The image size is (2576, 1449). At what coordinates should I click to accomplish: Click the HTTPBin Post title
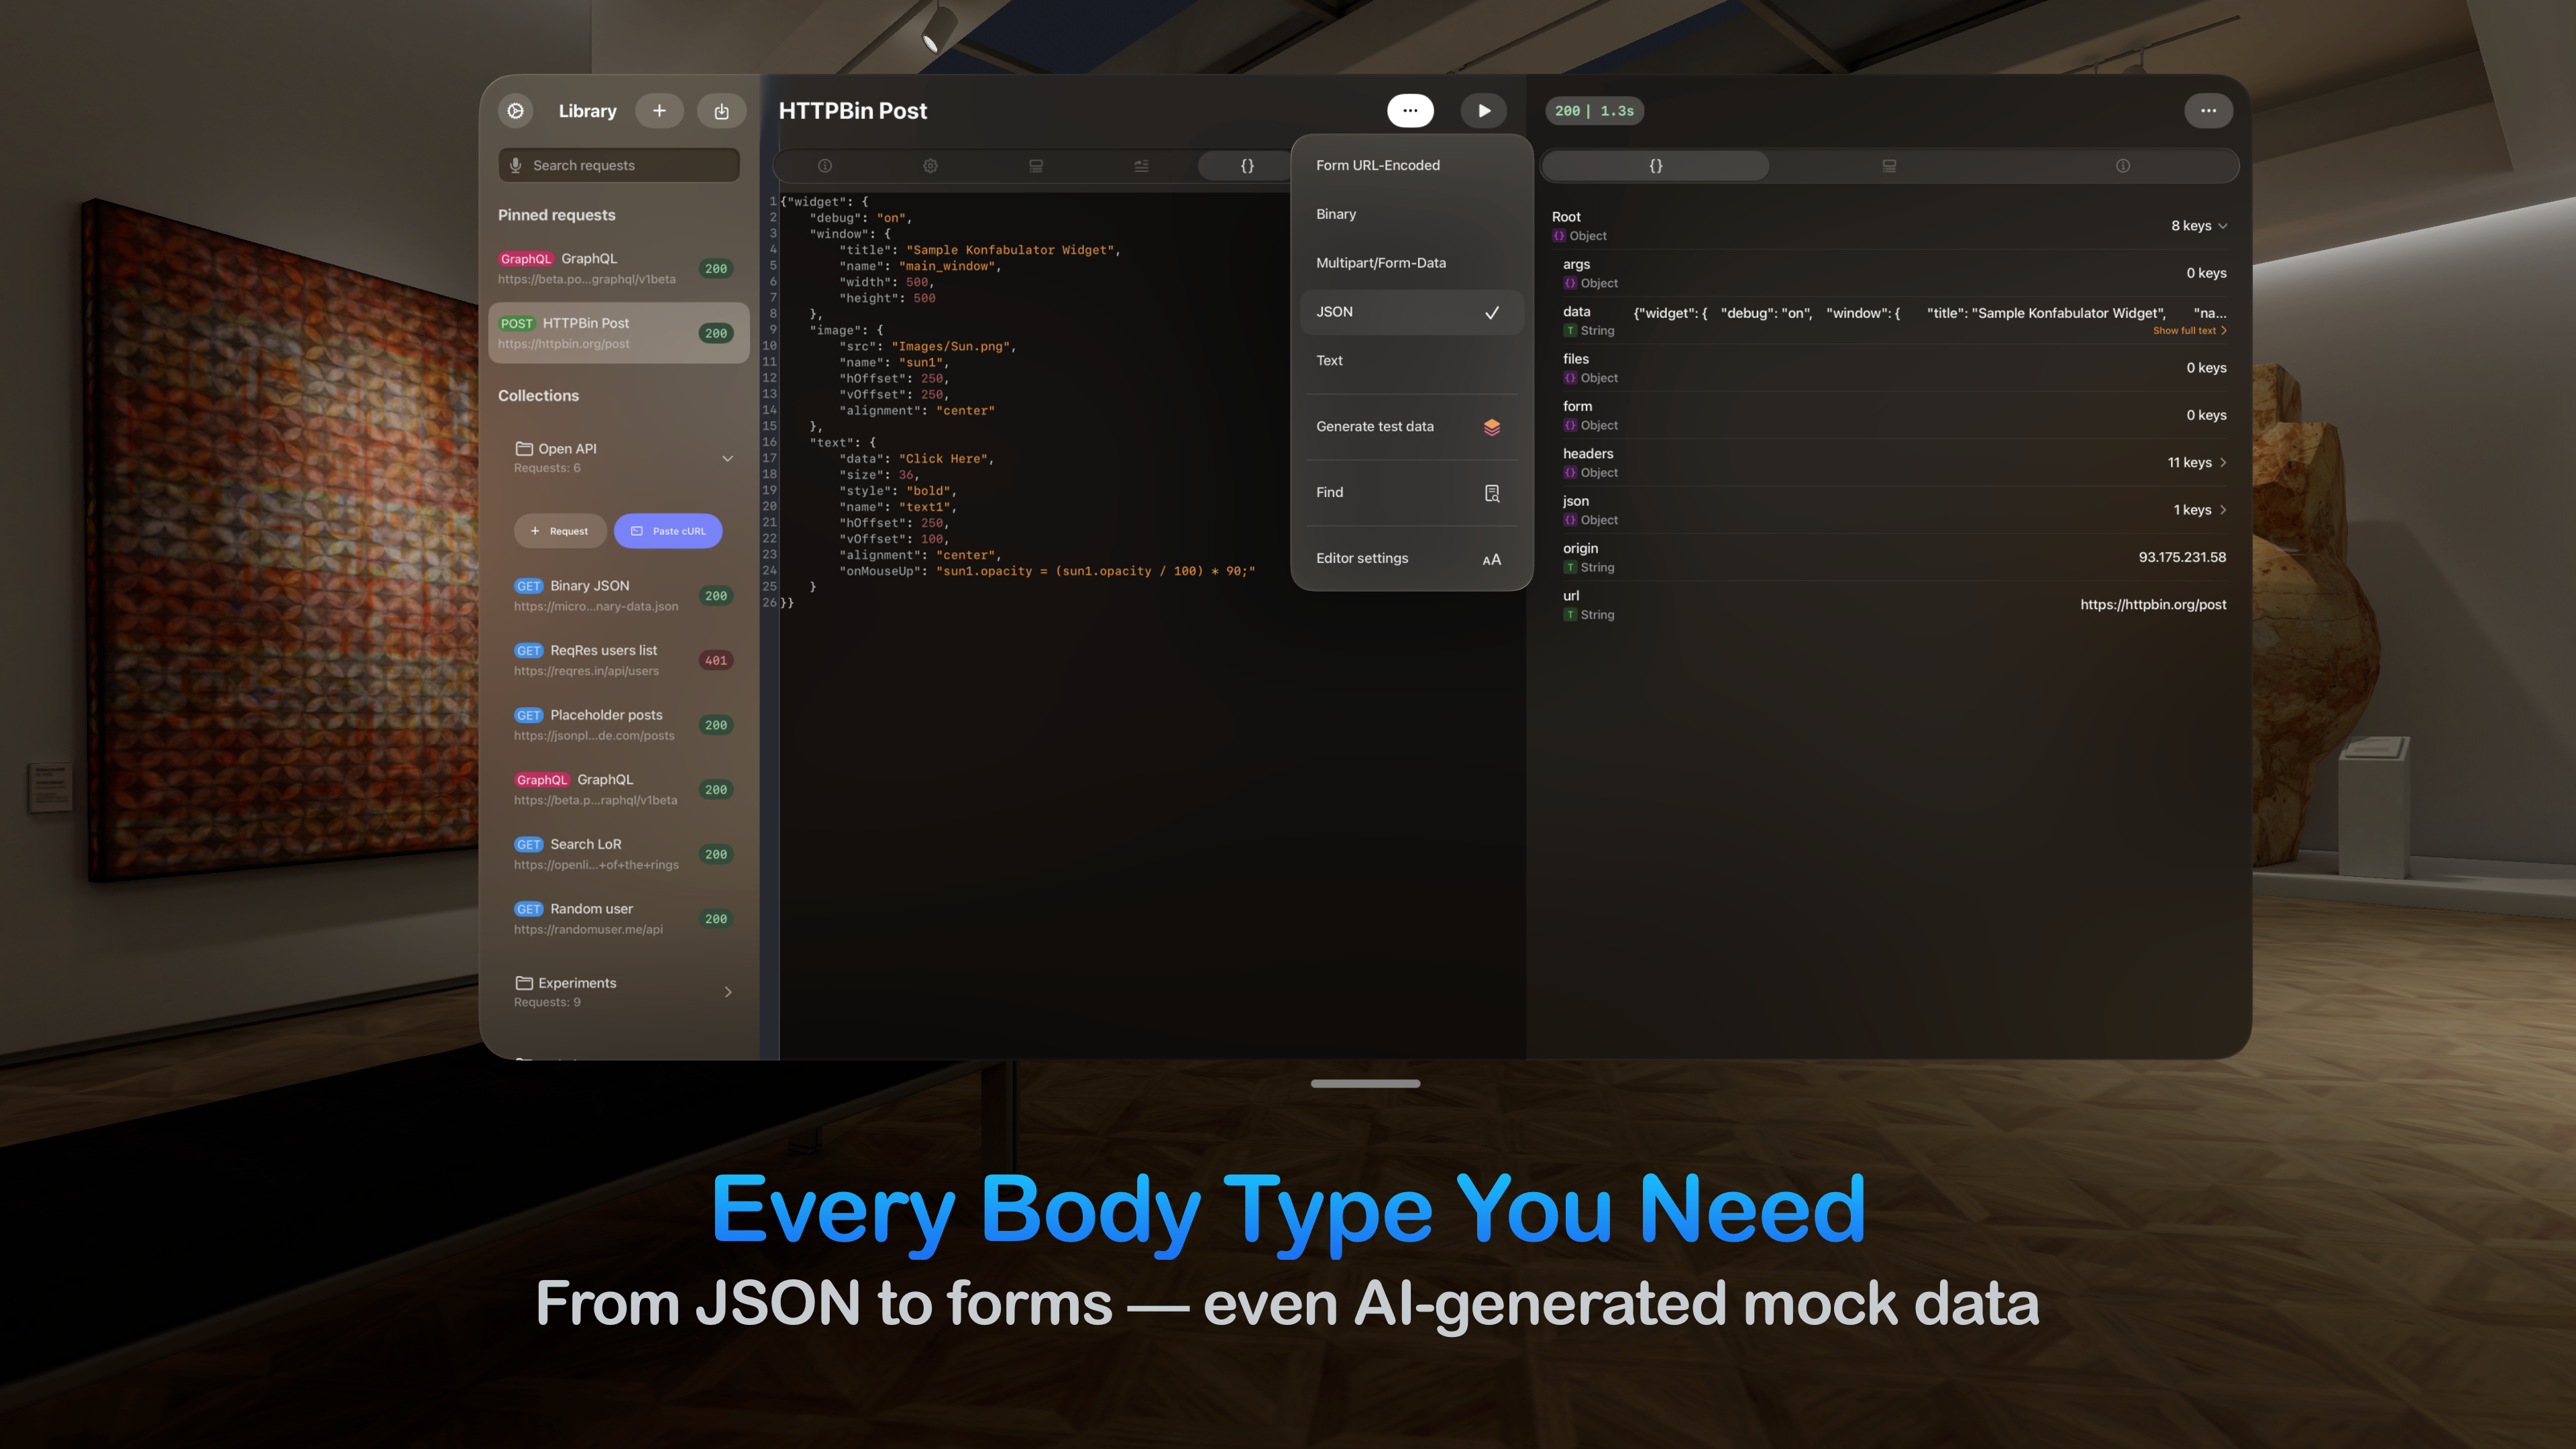click(853, 111)
